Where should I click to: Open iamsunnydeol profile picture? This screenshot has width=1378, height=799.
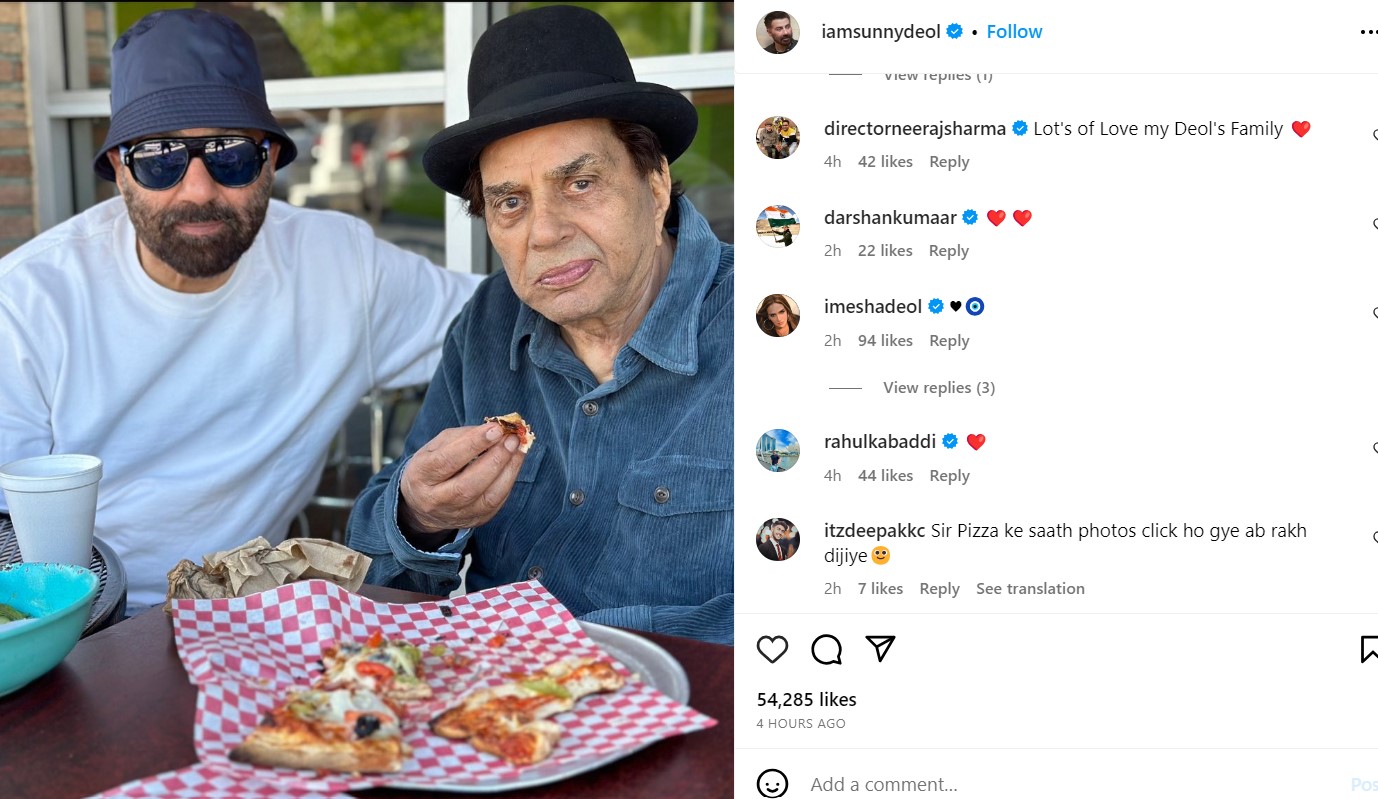778,32
